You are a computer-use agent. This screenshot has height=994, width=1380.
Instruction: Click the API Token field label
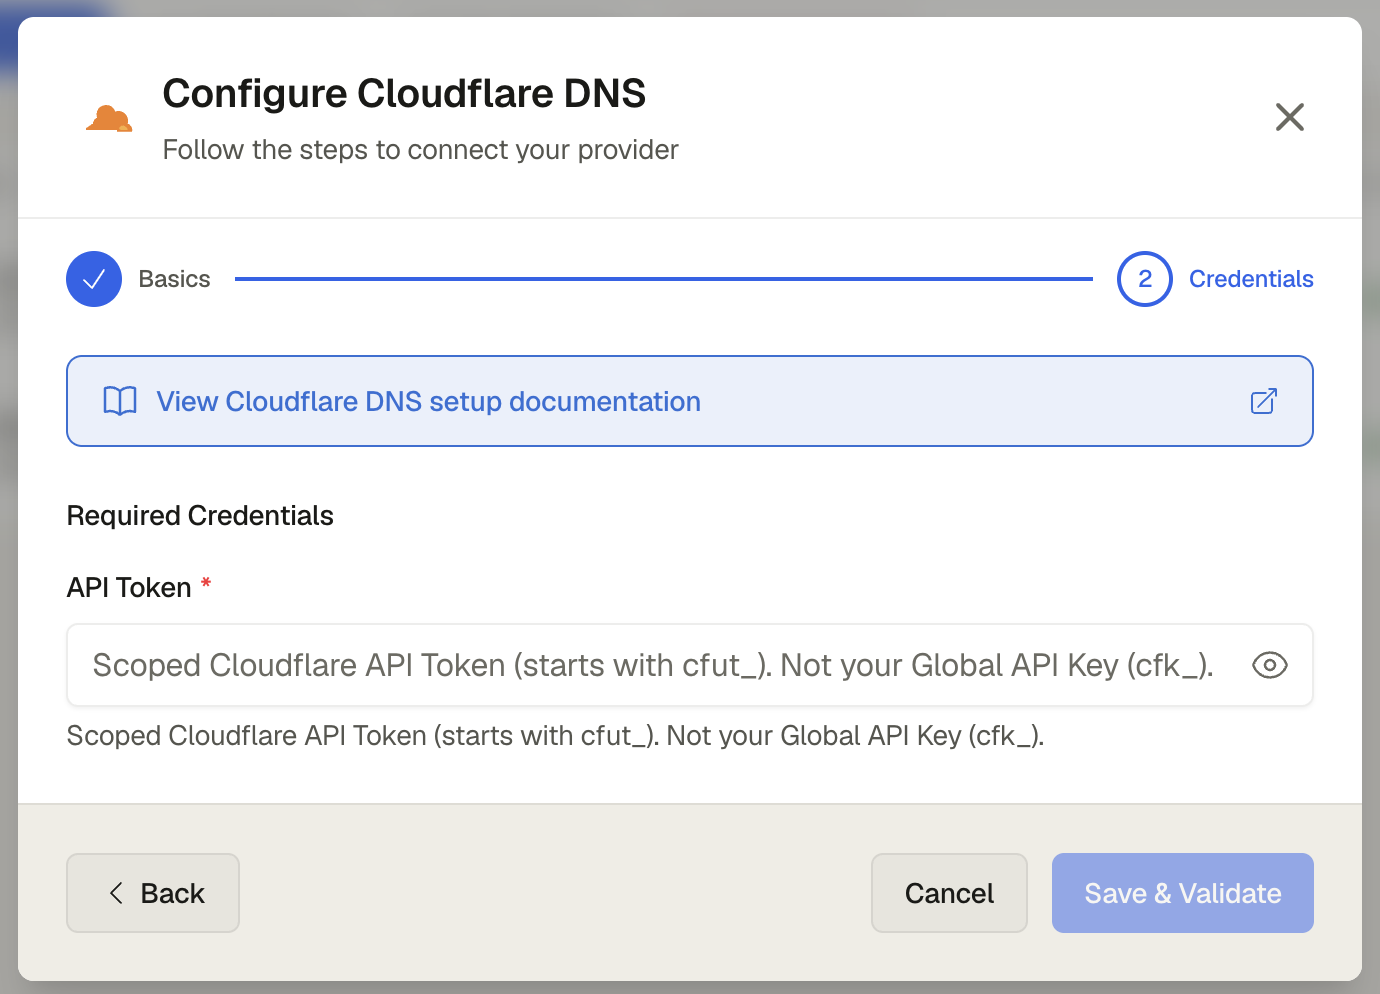coord(129,588)
